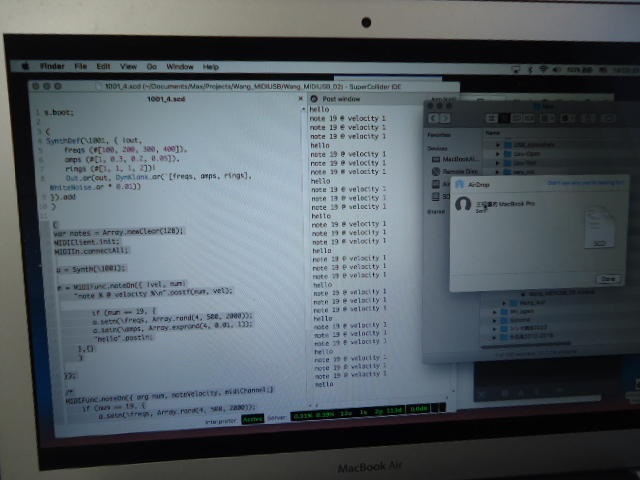
Task: Open the Apple menu
Action: [x=25, y=66]
